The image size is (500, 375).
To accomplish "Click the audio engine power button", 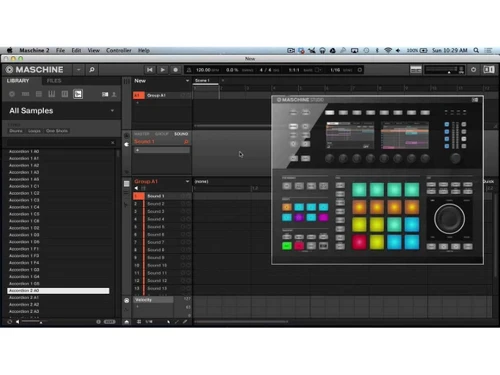I will (x=473, y=70).
